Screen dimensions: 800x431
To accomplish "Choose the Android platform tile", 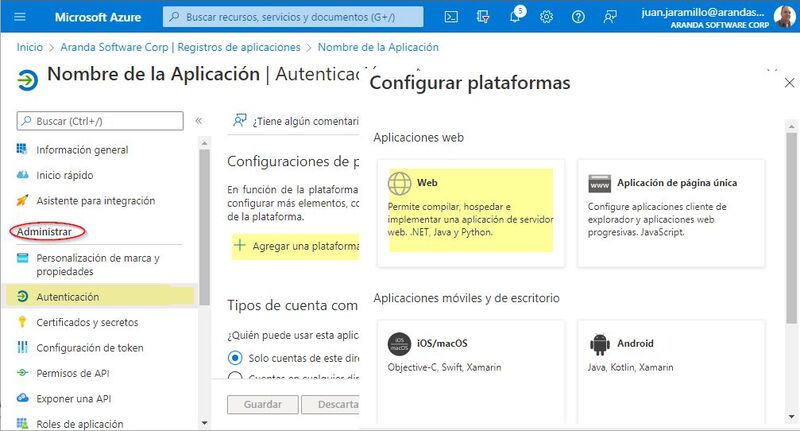I will (671, 371).
